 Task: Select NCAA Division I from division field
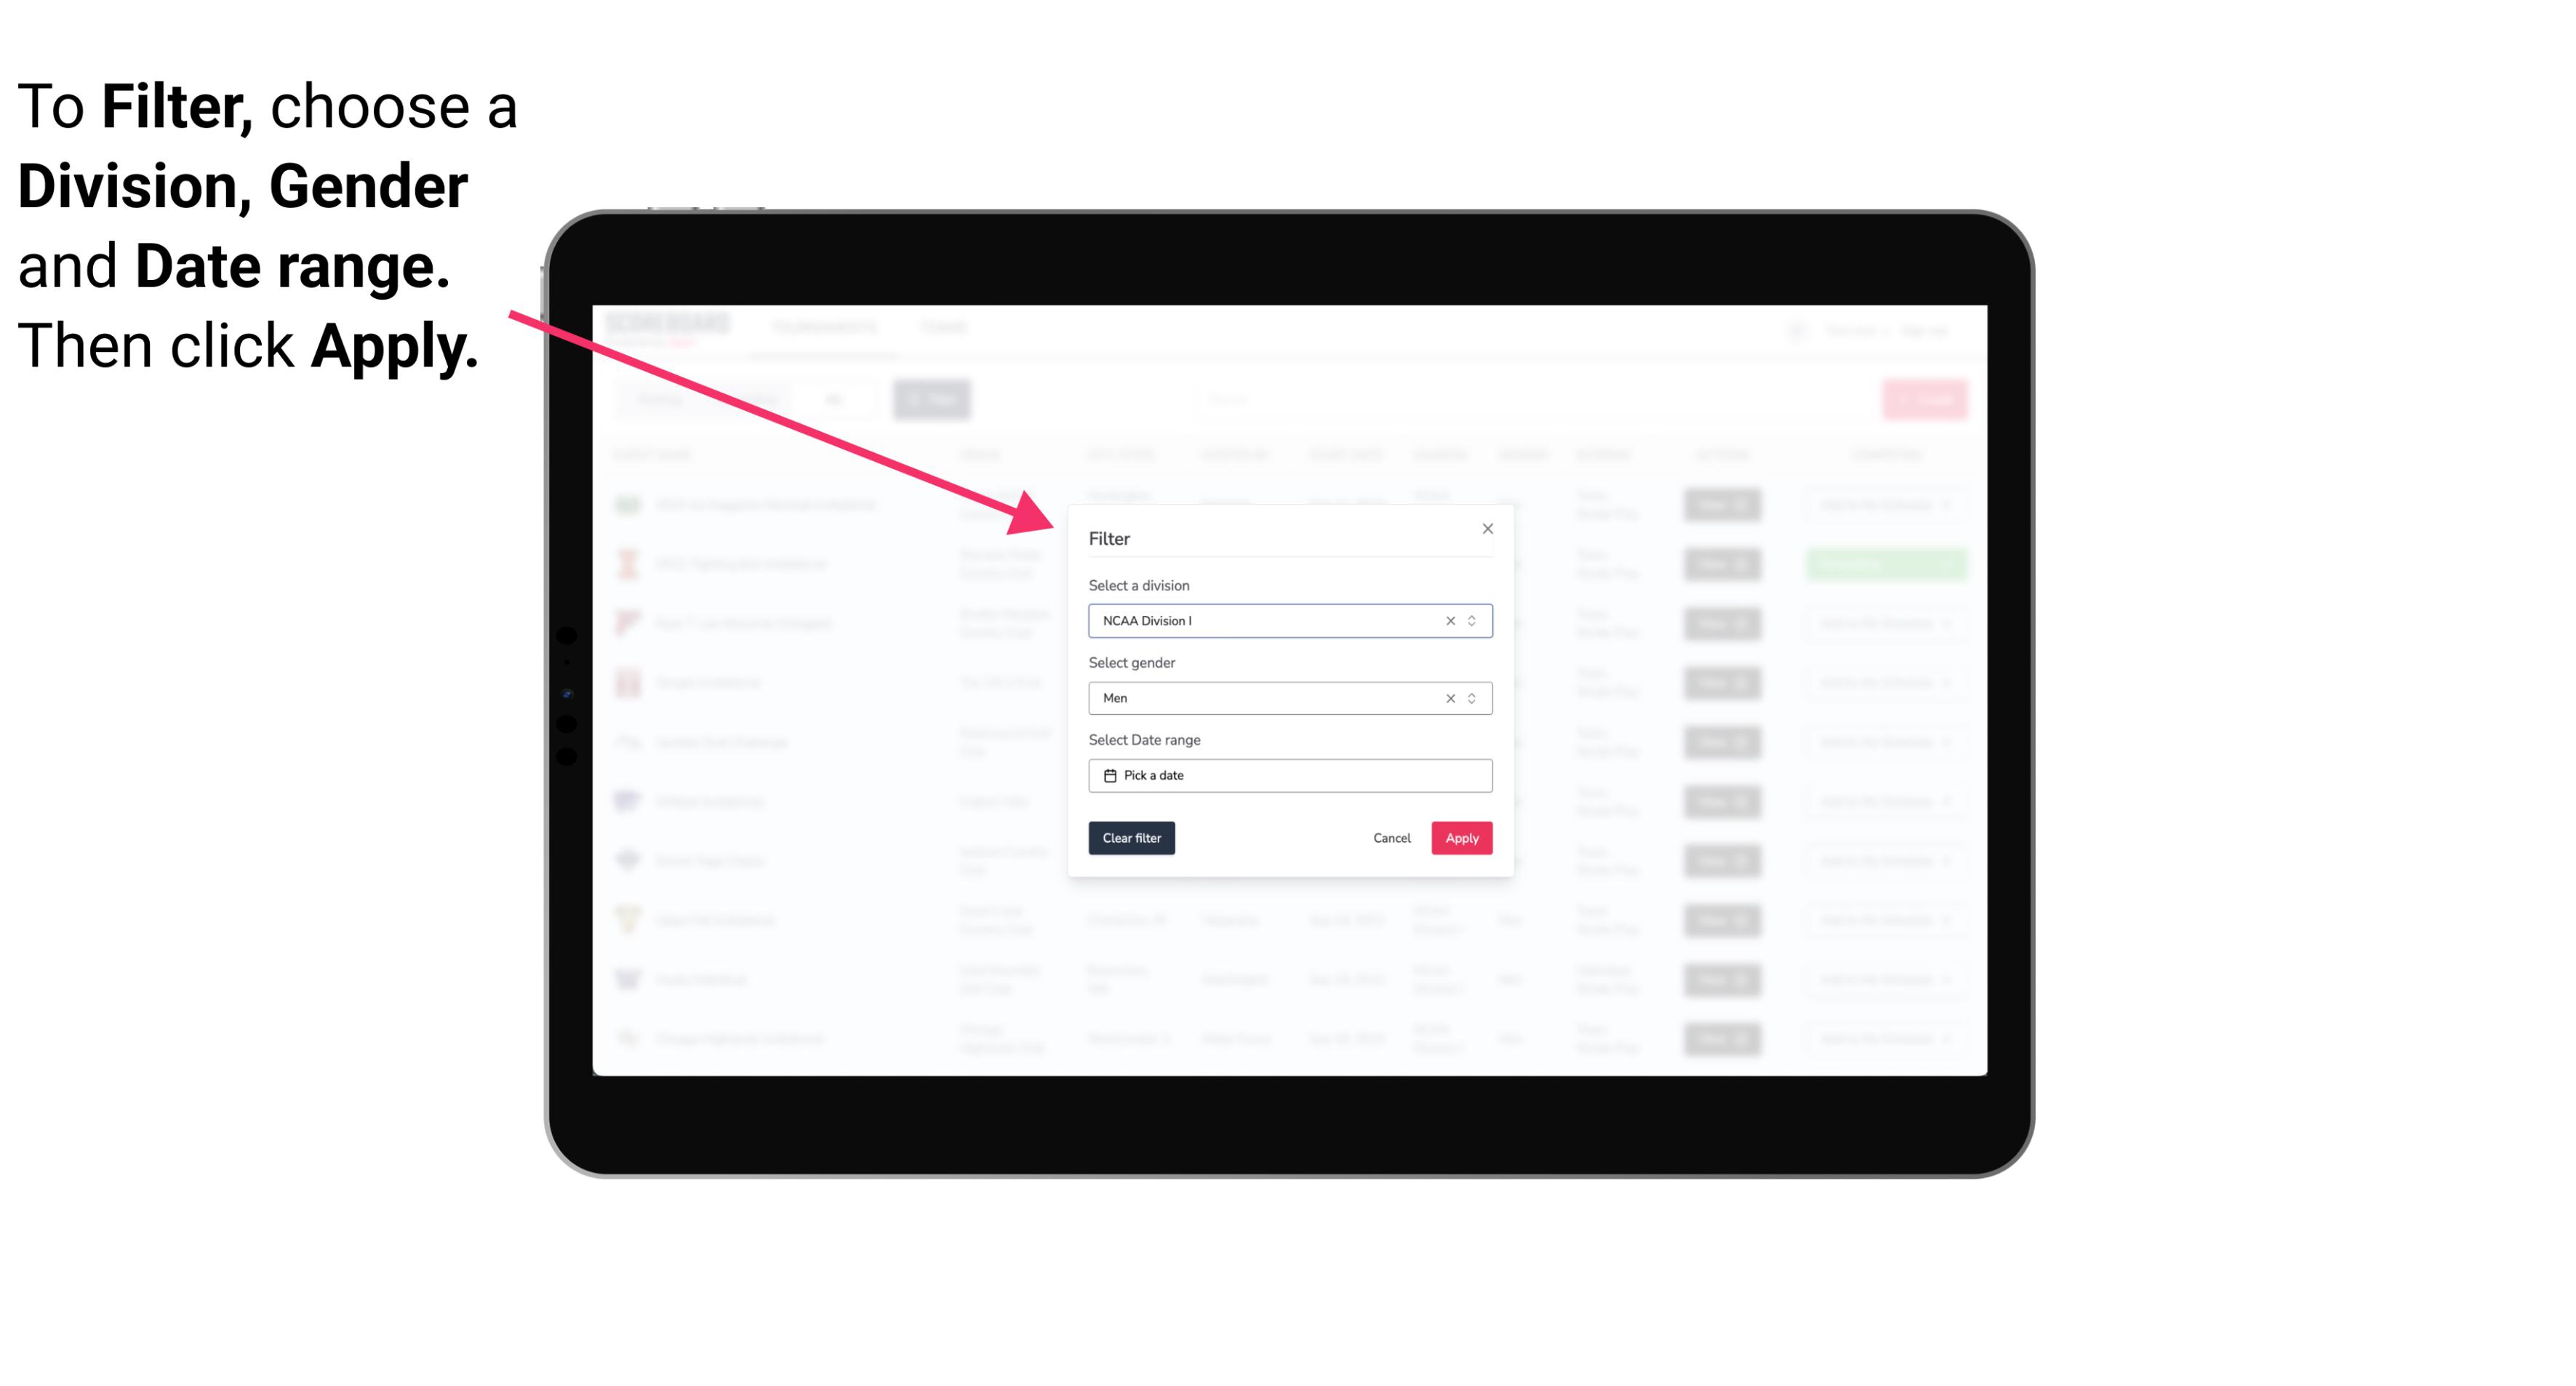[1289, 620]
